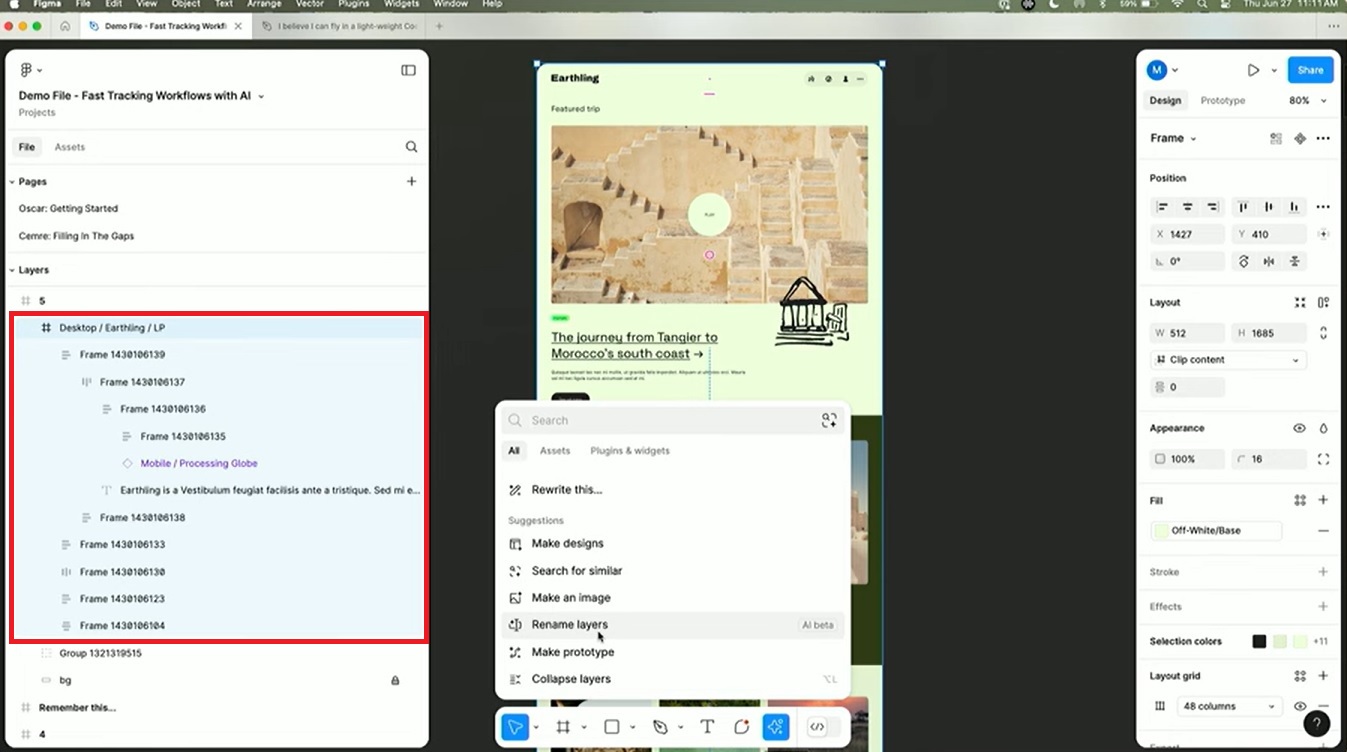Click the X position field 1427
Image resolution: width=1347 pixels, height=752 pixels.
point(1188,234)
